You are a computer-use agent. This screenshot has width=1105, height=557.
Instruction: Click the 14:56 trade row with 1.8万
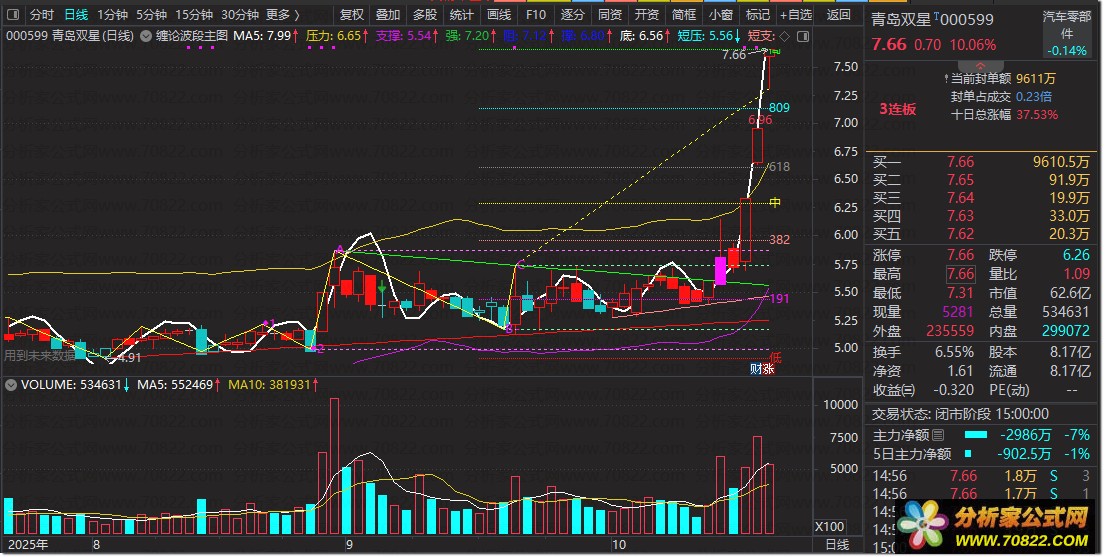[982, 476]
